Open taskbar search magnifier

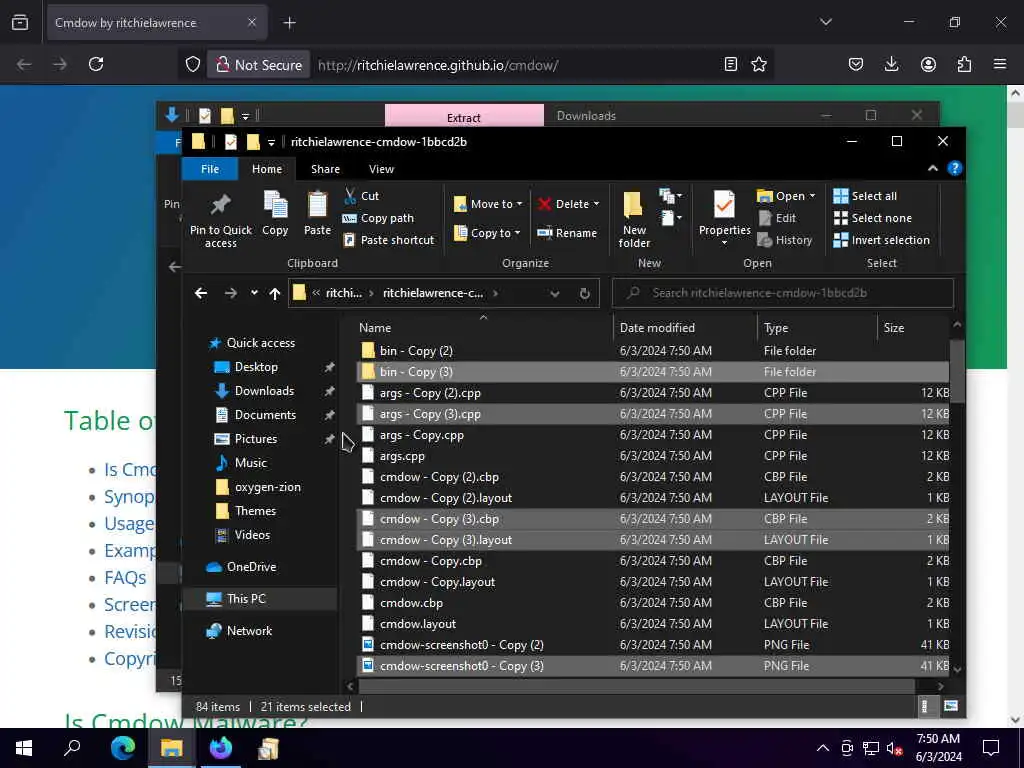[x=72, y=747]
